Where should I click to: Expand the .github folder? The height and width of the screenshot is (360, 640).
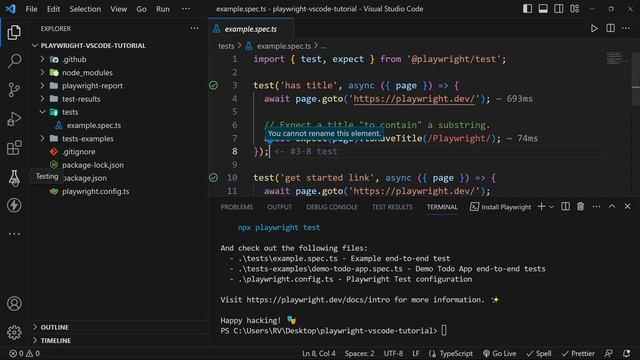pos(42,59)
